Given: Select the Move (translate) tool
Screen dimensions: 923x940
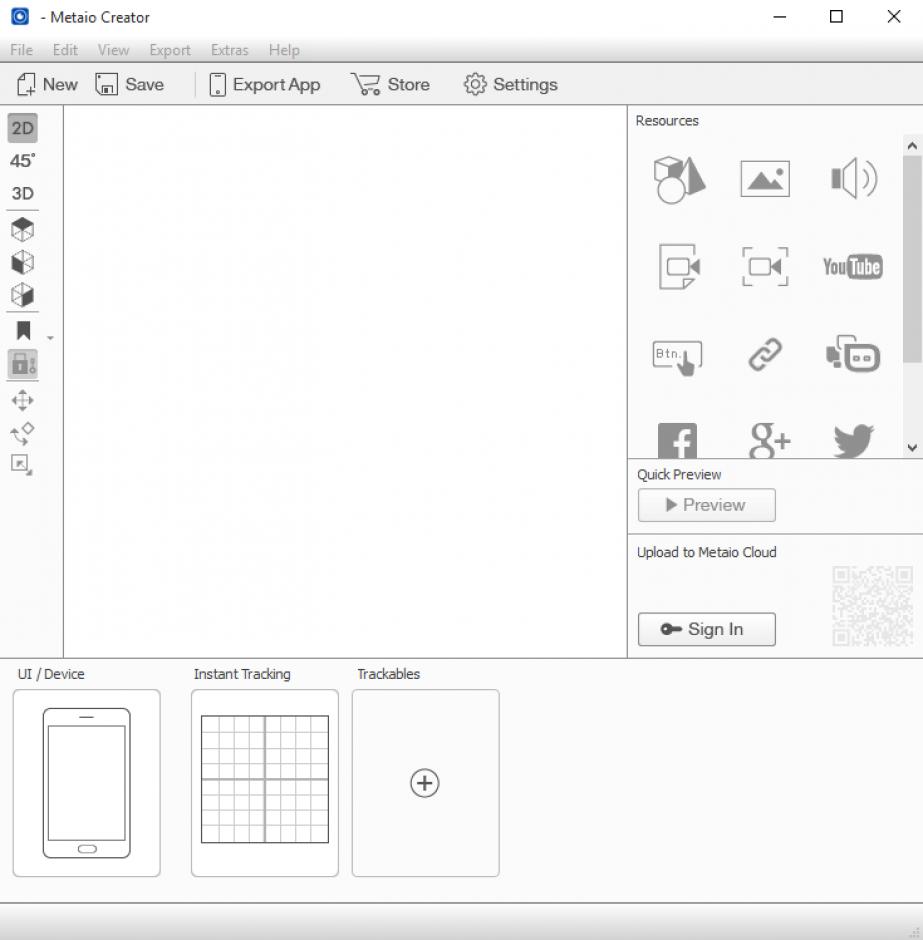Looking at the screenshot, I should [x=23, y=400].
